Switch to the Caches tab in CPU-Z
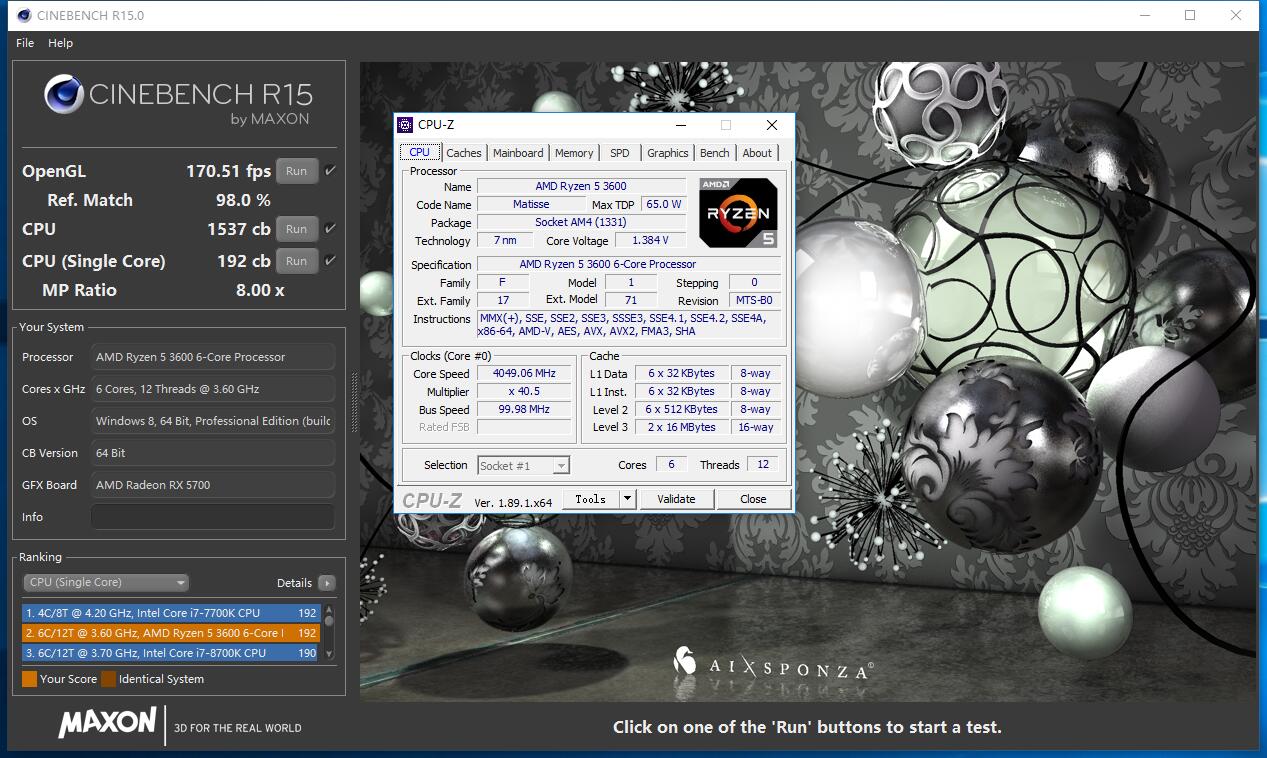 tap(464, 153)
